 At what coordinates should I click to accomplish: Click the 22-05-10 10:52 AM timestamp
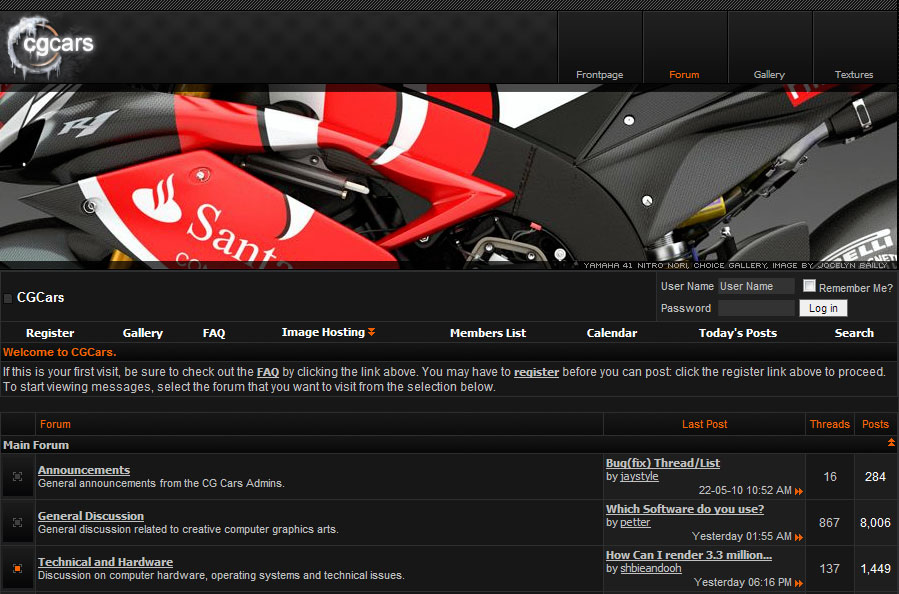coord(745,490)
